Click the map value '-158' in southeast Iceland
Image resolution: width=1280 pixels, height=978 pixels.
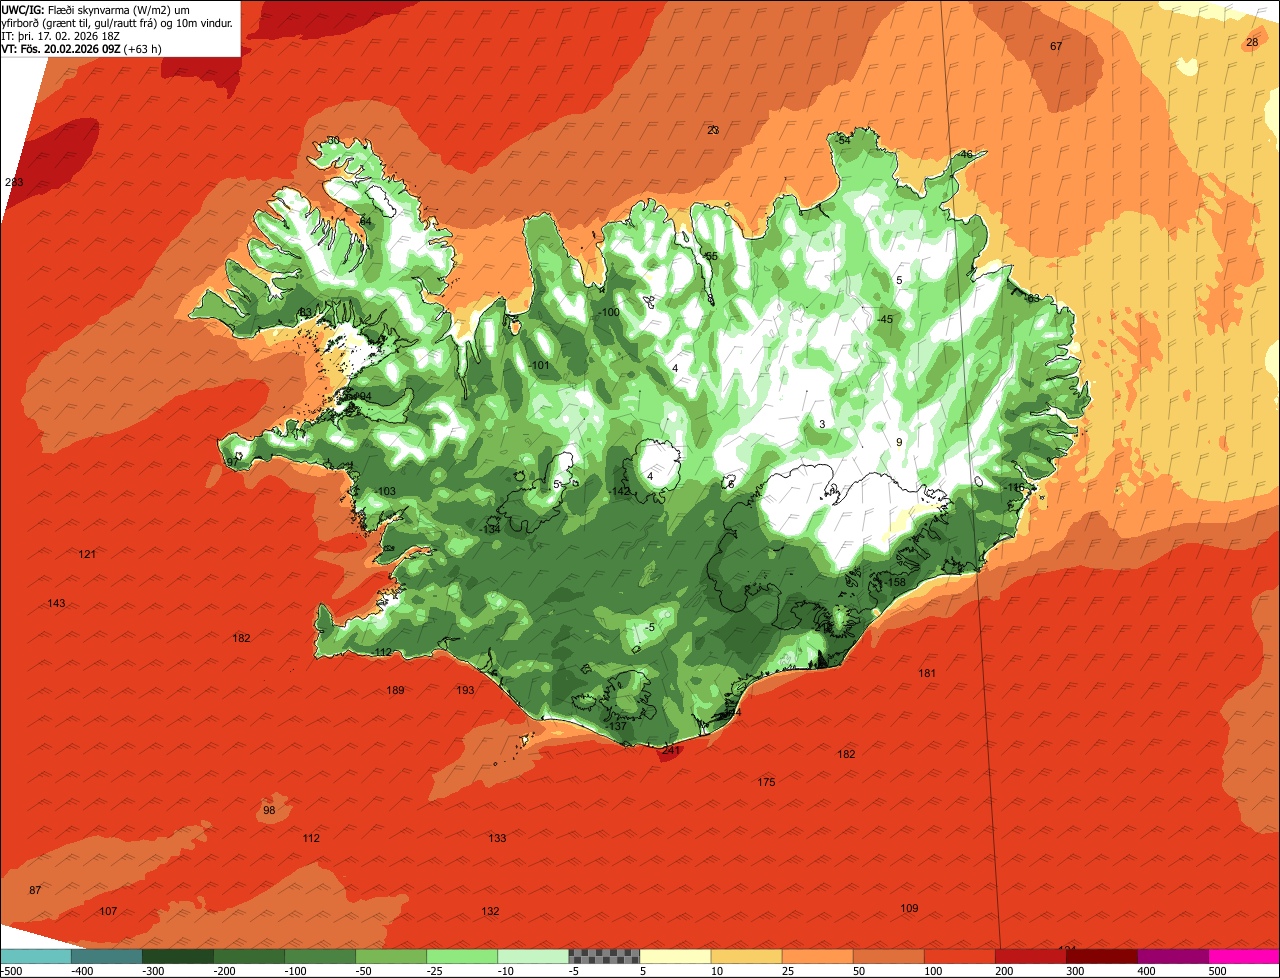(894, 582)
